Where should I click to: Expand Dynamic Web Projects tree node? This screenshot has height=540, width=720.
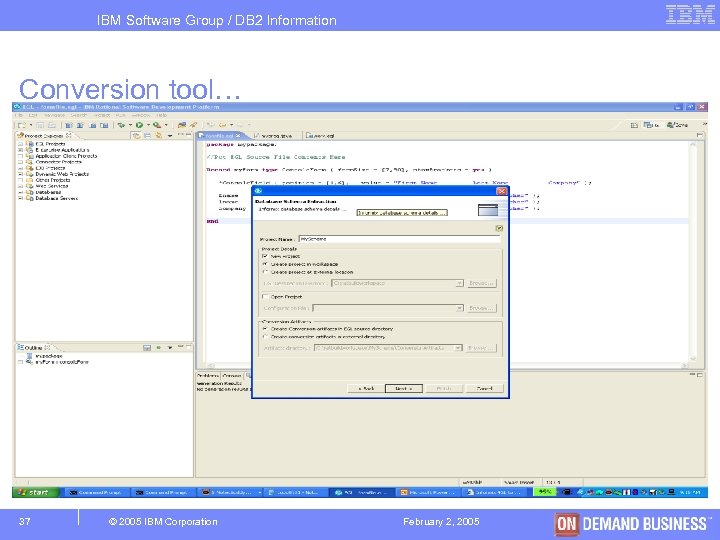click(20, 174)
